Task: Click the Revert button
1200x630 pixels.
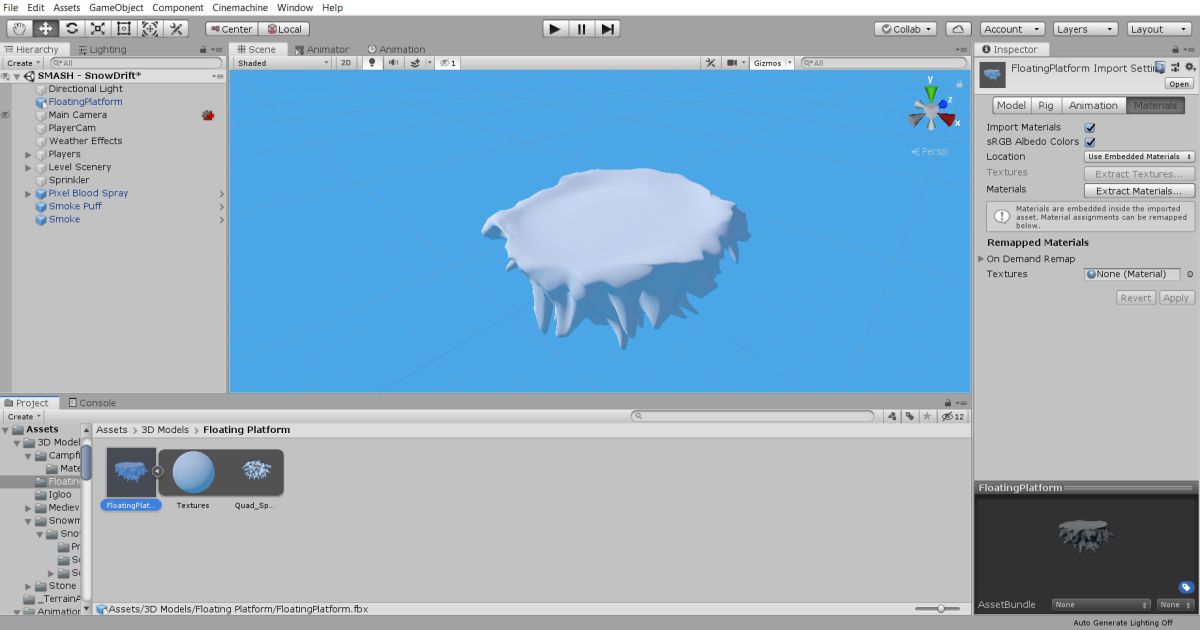Action: (1136, 298)
